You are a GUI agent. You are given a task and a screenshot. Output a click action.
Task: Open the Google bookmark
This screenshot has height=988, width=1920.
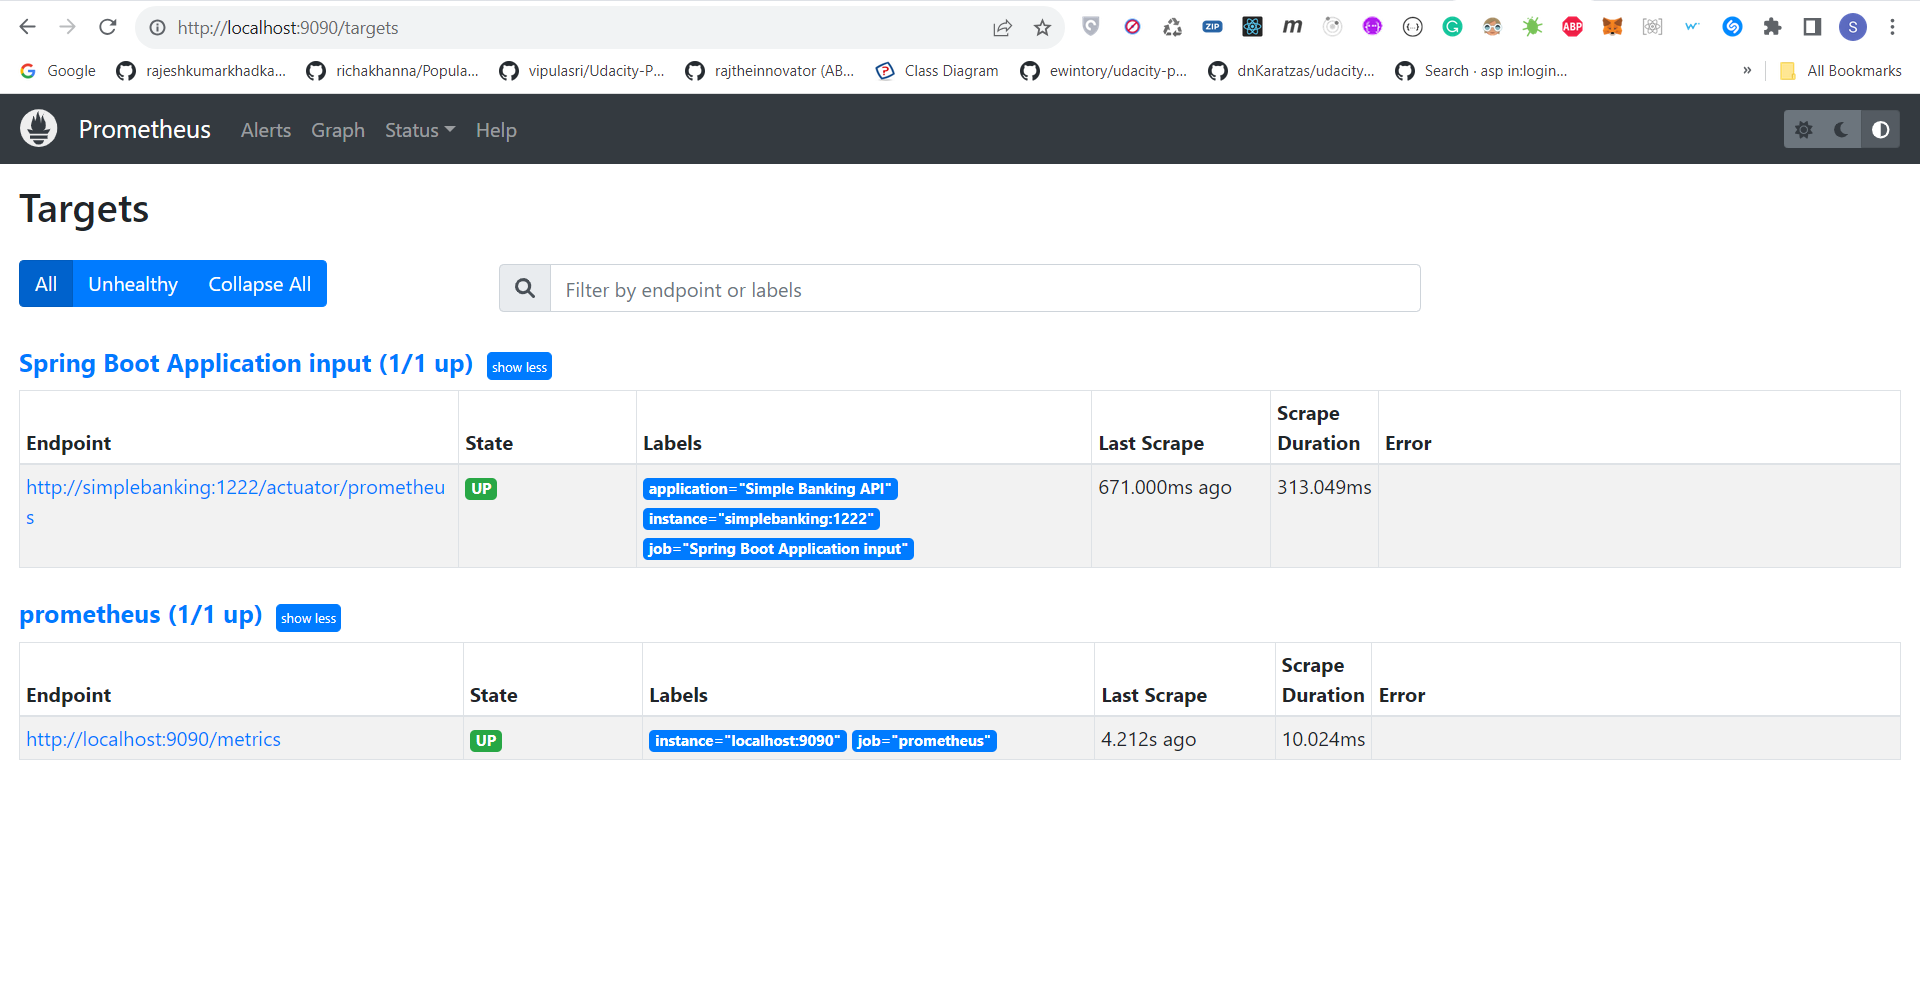point(58,70)
